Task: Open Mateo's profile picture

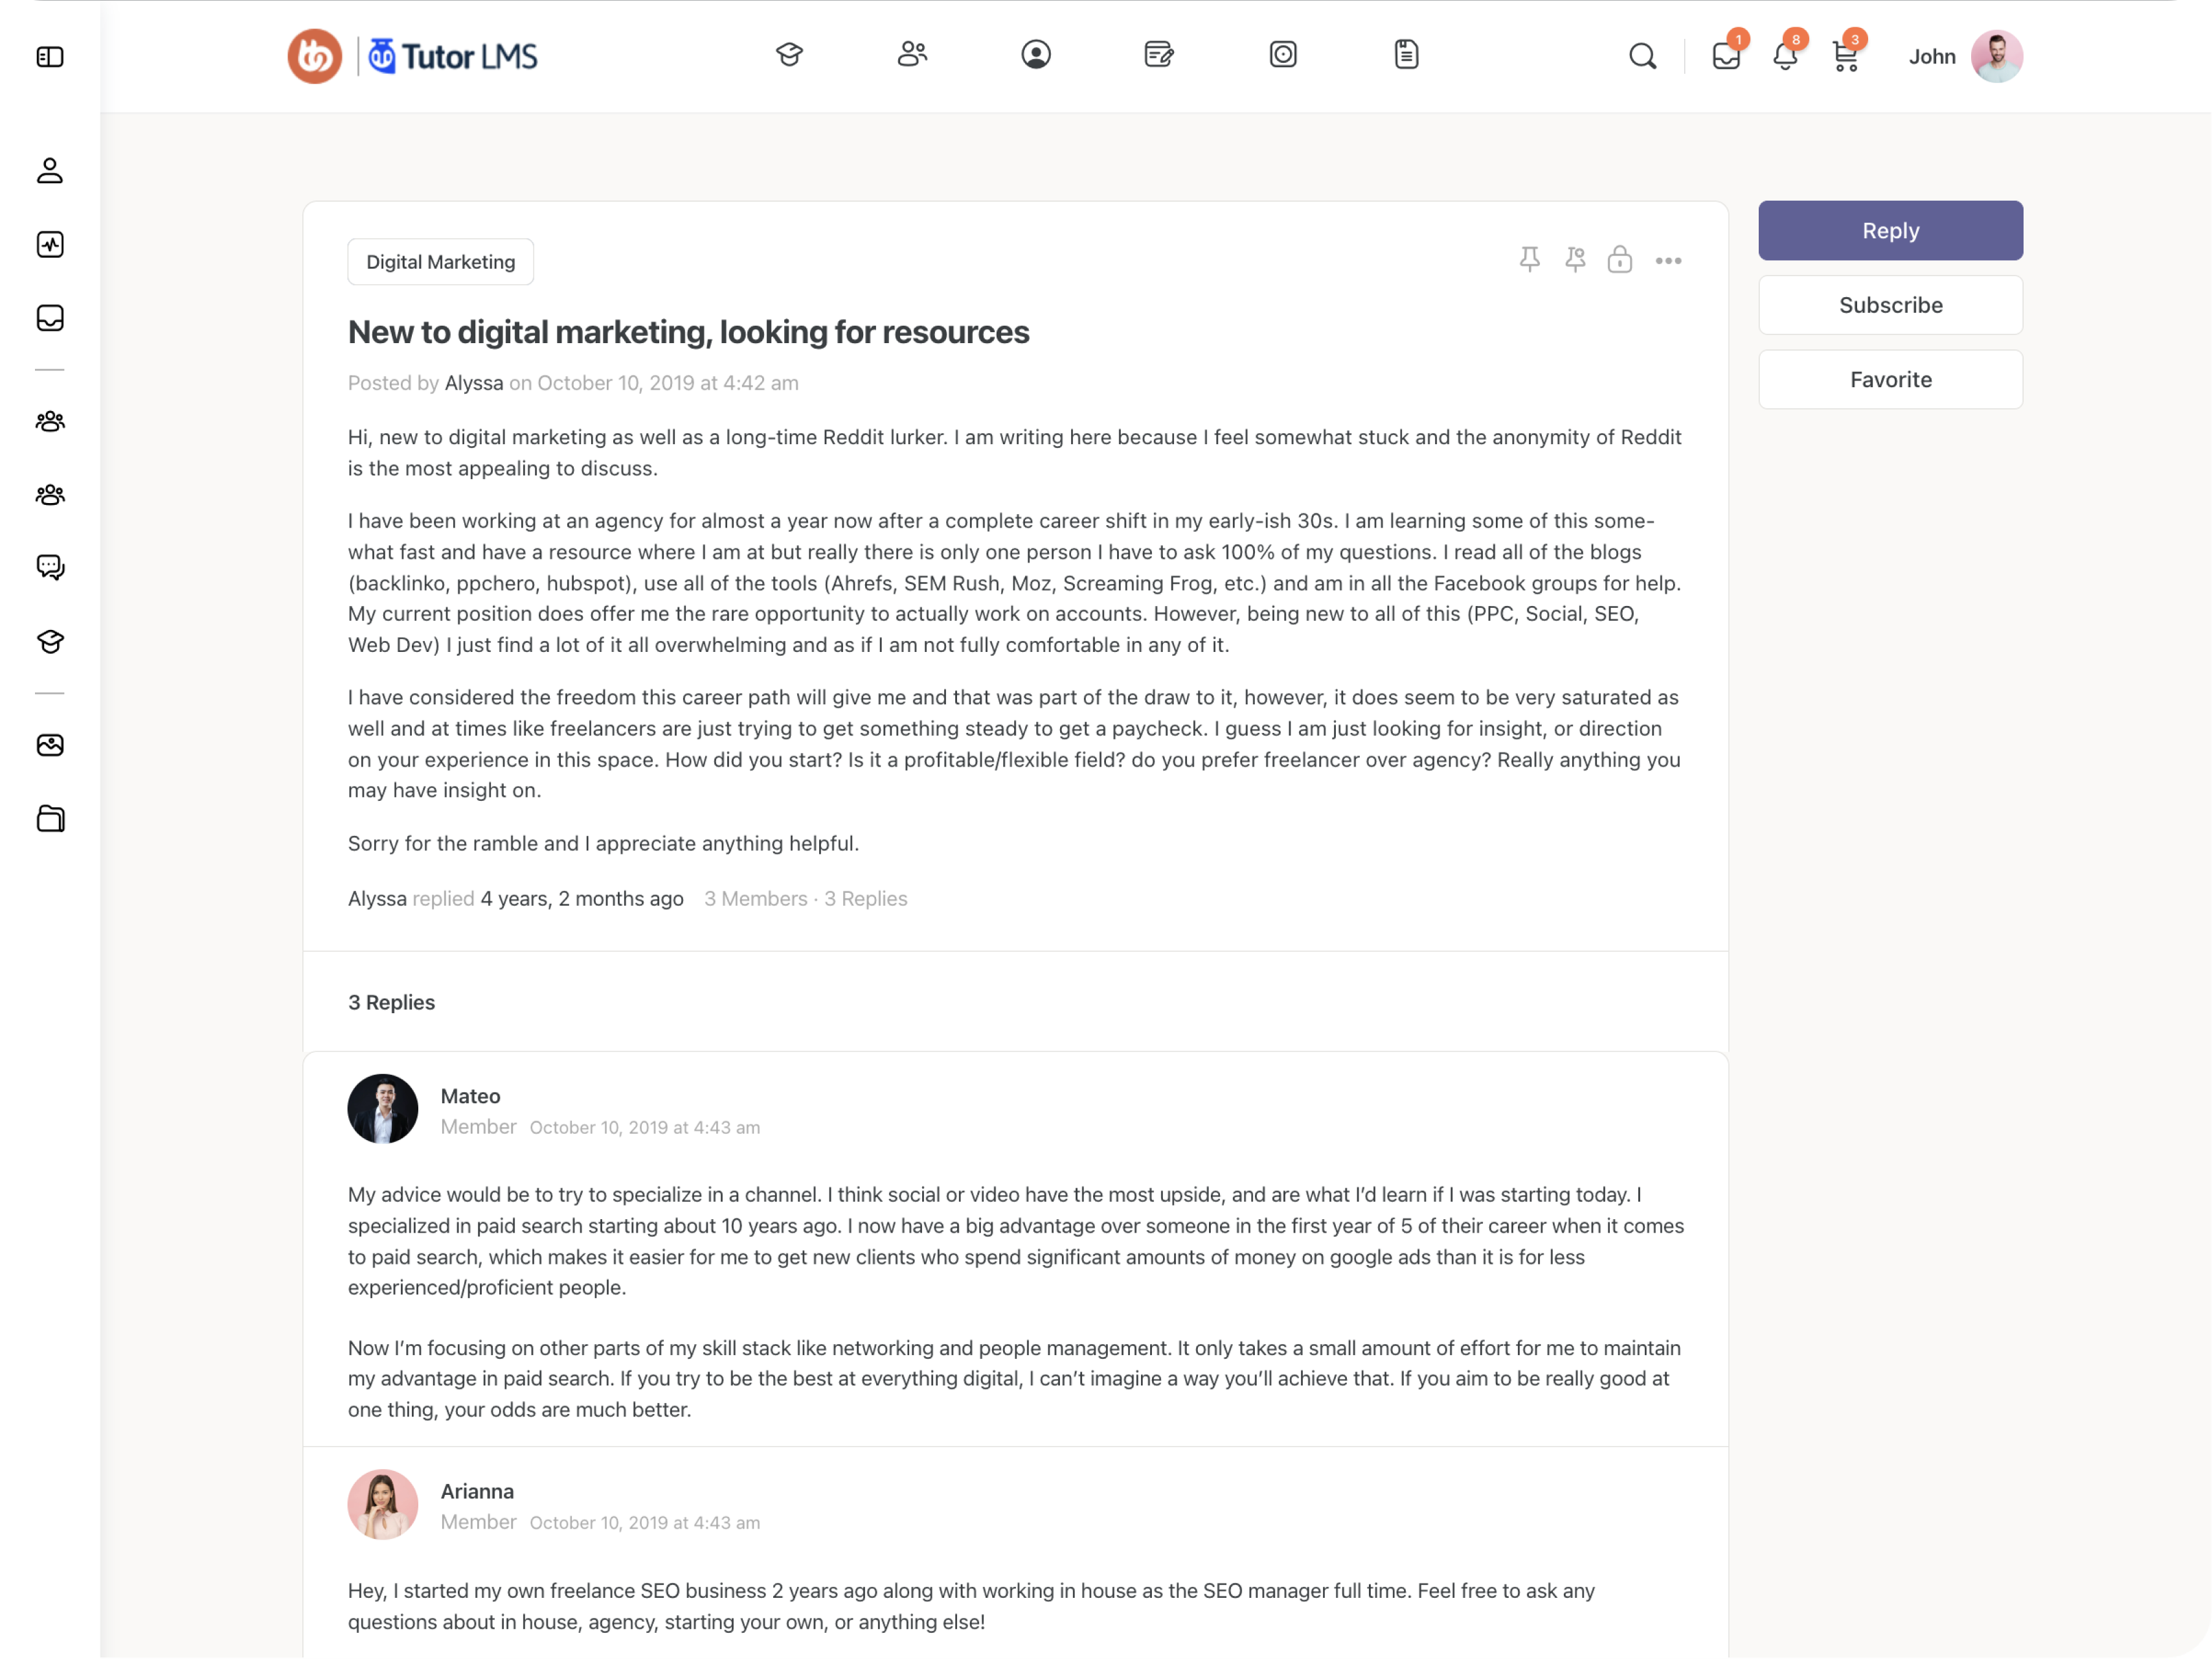Action: (x=383, y=1108)
